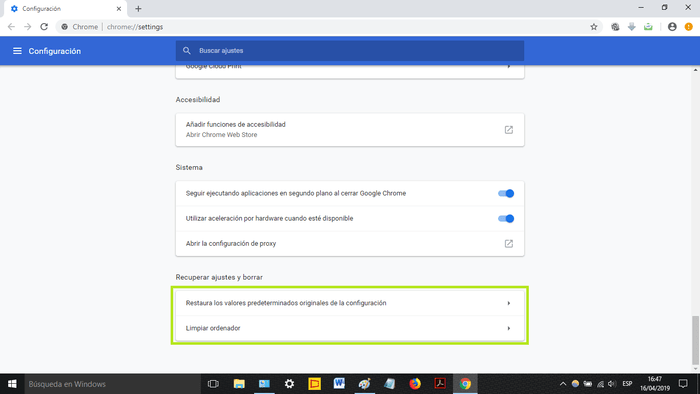
Task: Click the browser forward arrow
Action: click(28, 27)
